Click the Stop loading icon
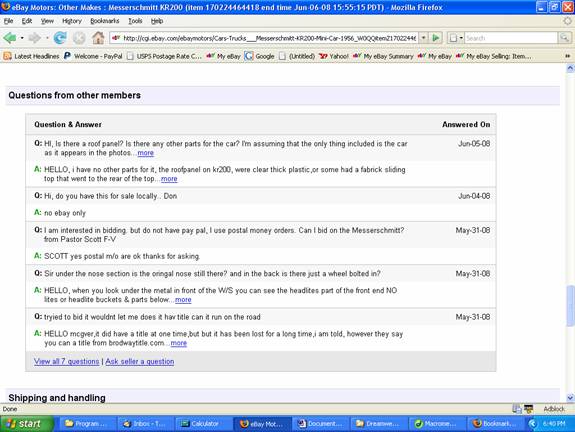 pyautogui.click(x=79, y=38)
